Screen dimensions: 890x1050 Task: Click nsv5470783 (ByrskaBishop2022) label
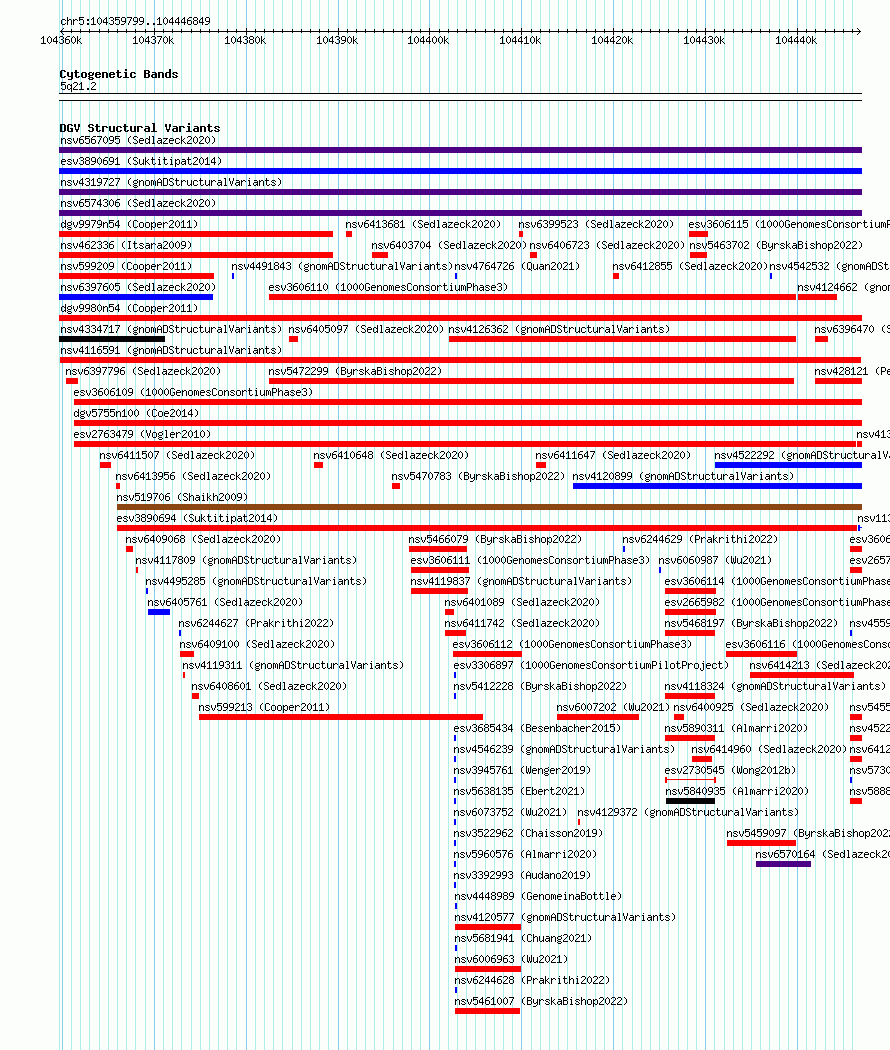478,476
